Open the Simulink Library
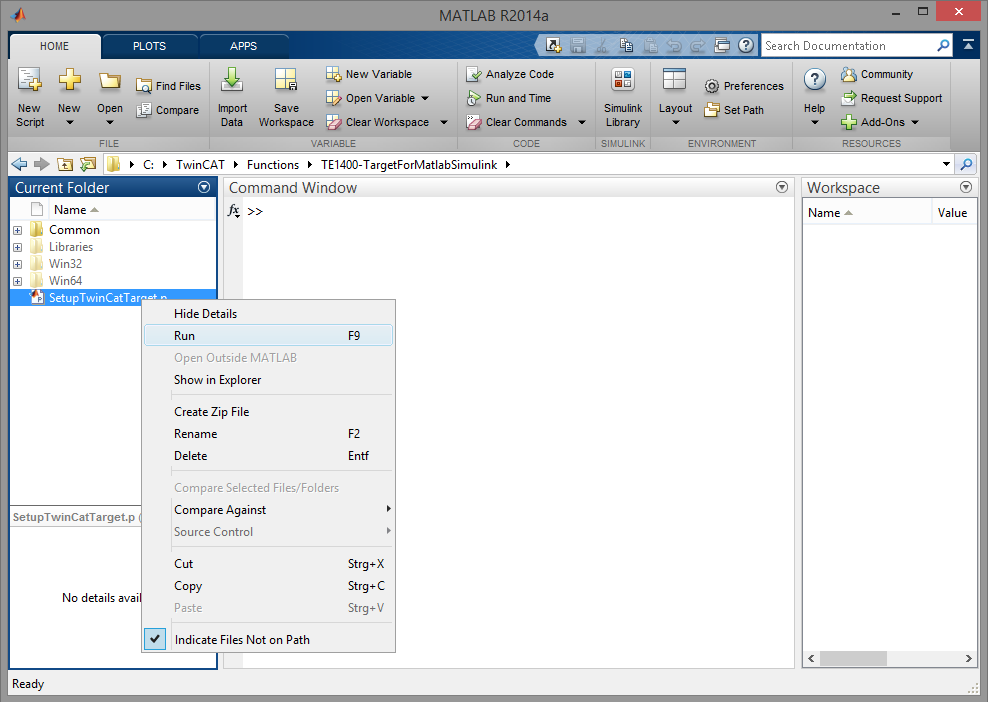The height and width of the screenshot is (702, 988). (623, 98)
